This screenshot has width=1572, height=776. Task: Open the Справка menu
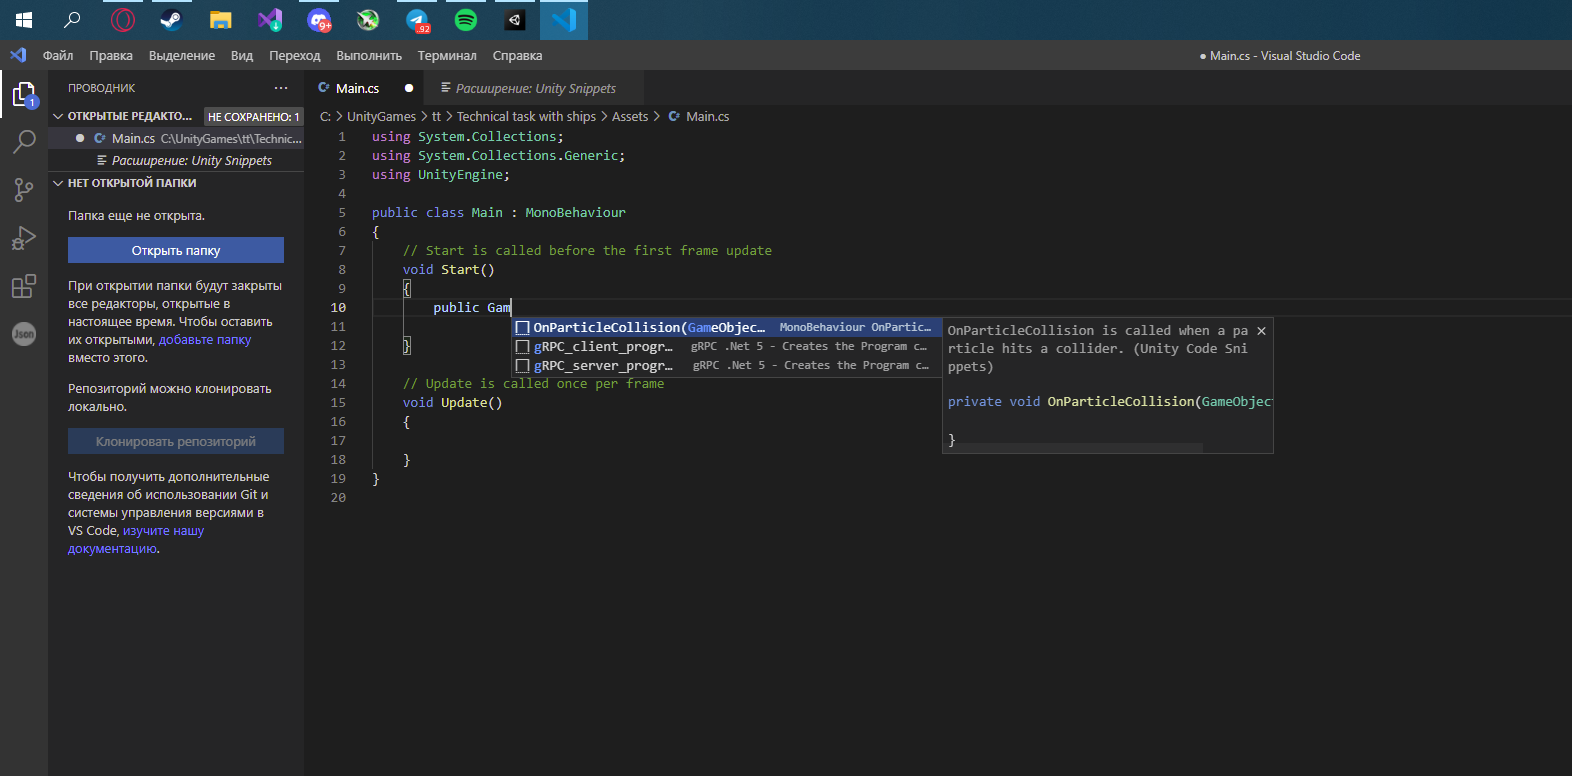(517, 55)
